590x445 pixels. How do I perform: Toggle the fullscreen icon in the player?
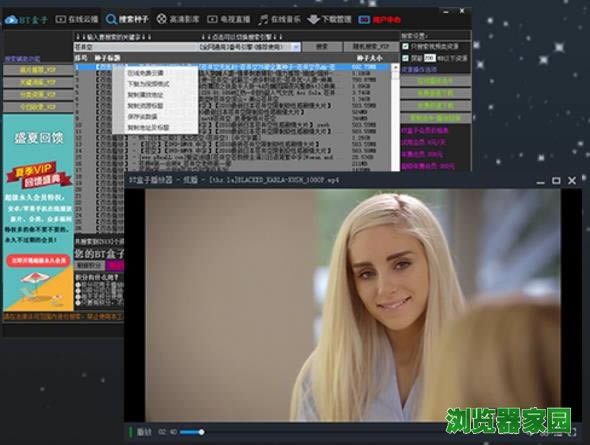(572, 432)
